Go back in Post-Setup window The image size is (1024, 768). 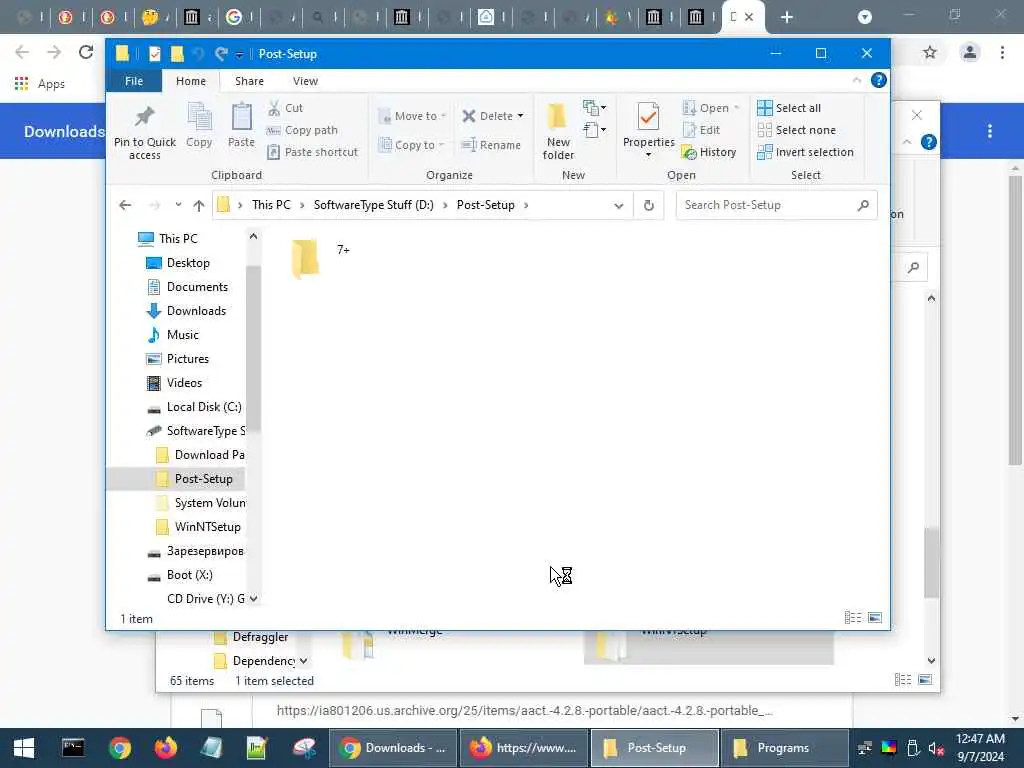[125, 205]
